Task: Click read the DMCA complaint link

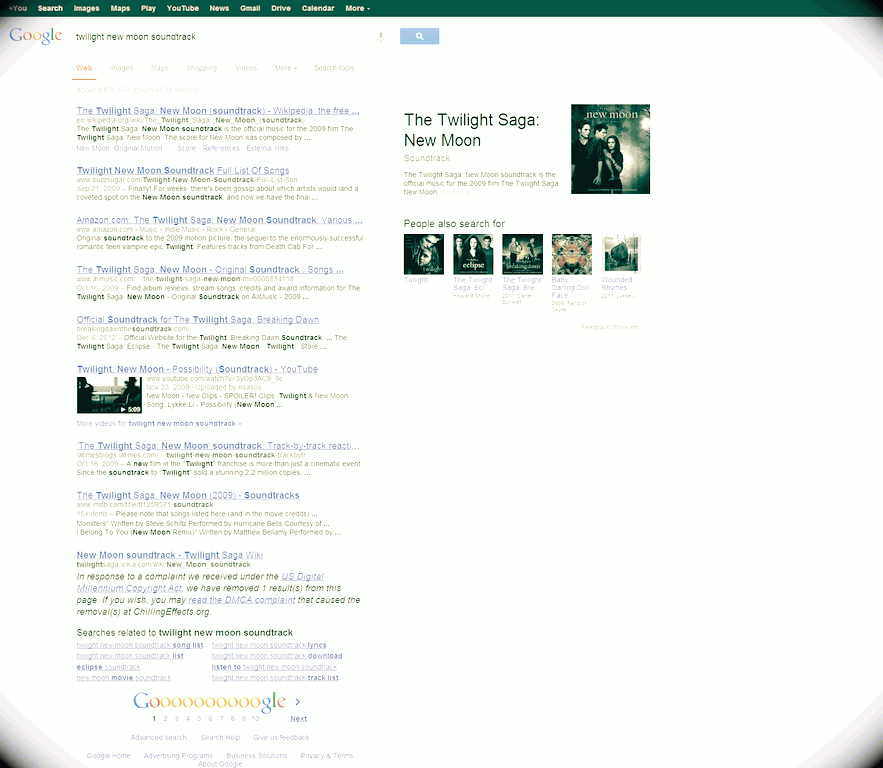Action: coord(242,600)
